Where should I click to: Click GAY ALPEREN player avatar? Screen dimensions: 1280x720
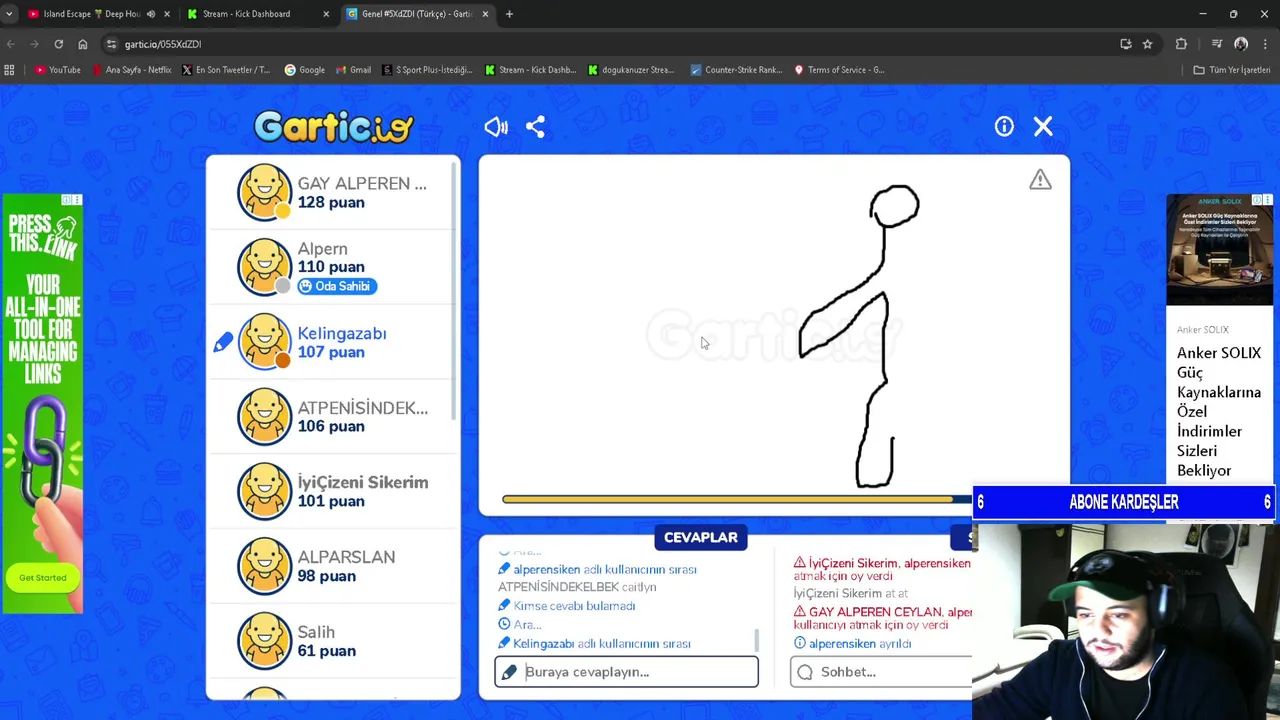(x=264, y=192)
